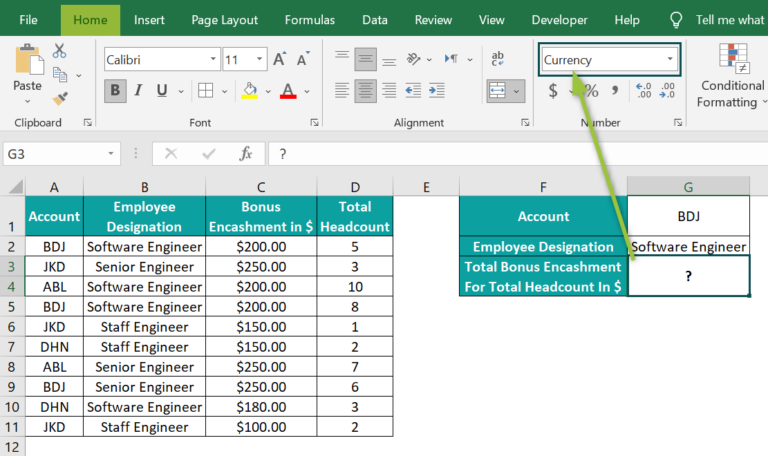Toggle Bold formatting
This screenshot has width=768, height=456.
point(115,91)
